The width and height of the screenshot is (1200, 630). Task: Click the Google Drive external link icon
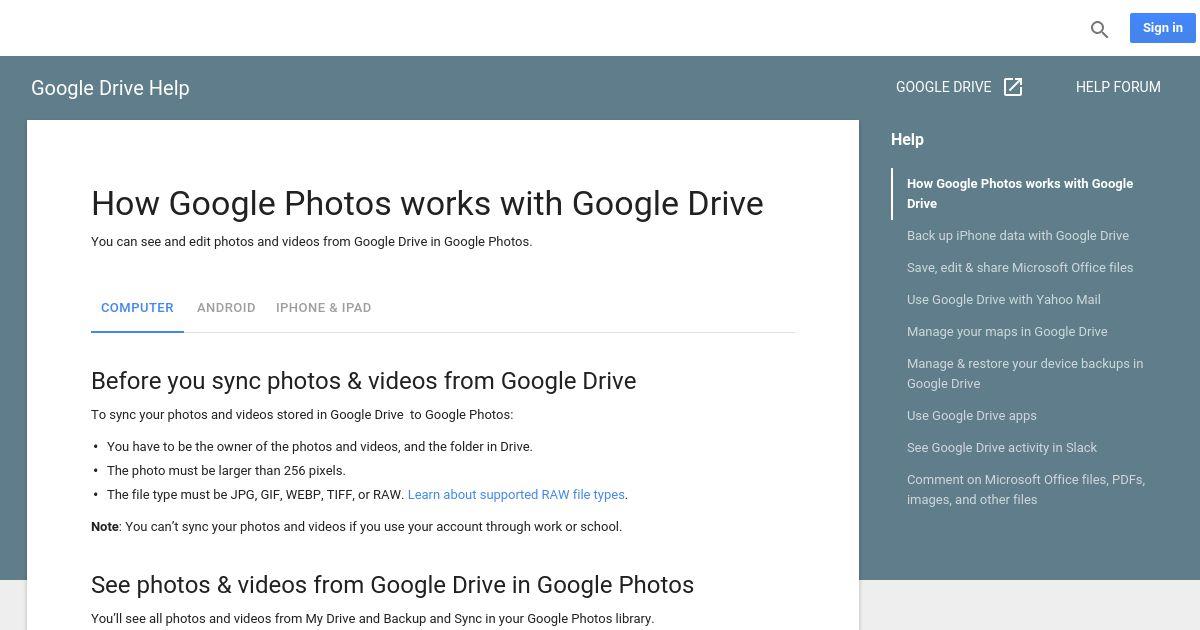coord(1013,87)
